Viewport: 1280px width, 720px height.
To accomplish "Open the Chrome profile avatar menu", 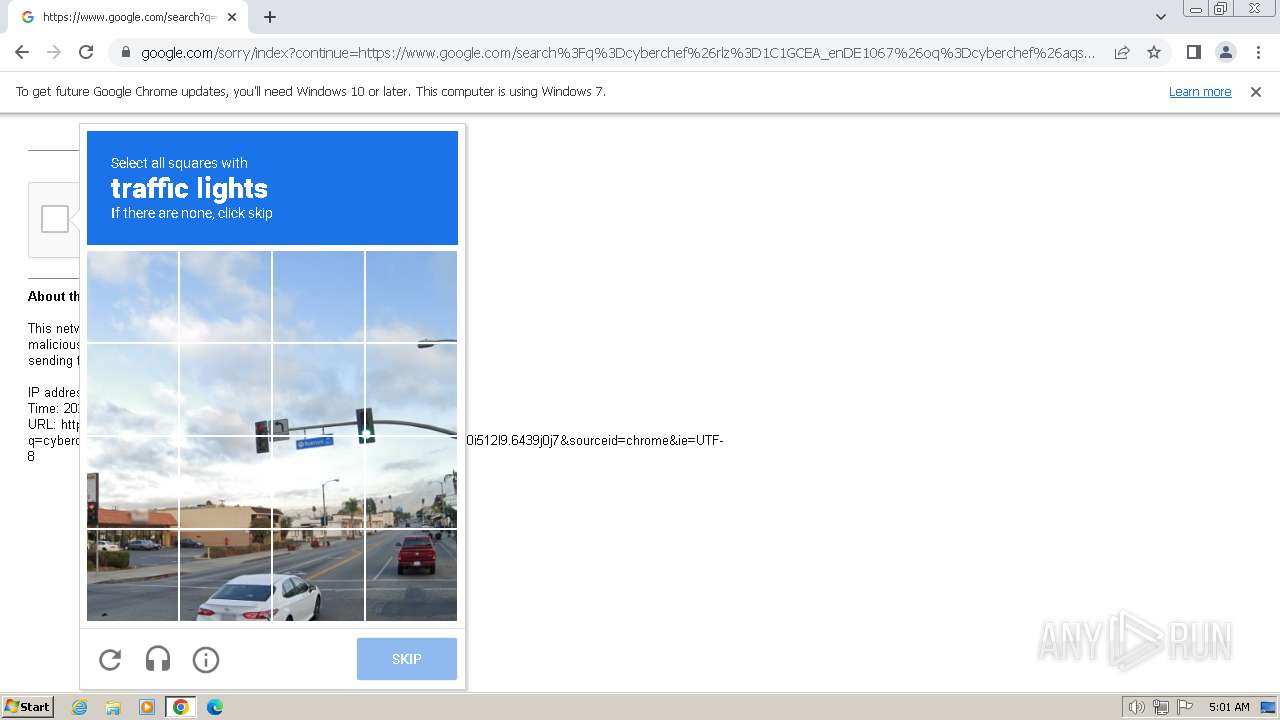I will click(1225, 52).
